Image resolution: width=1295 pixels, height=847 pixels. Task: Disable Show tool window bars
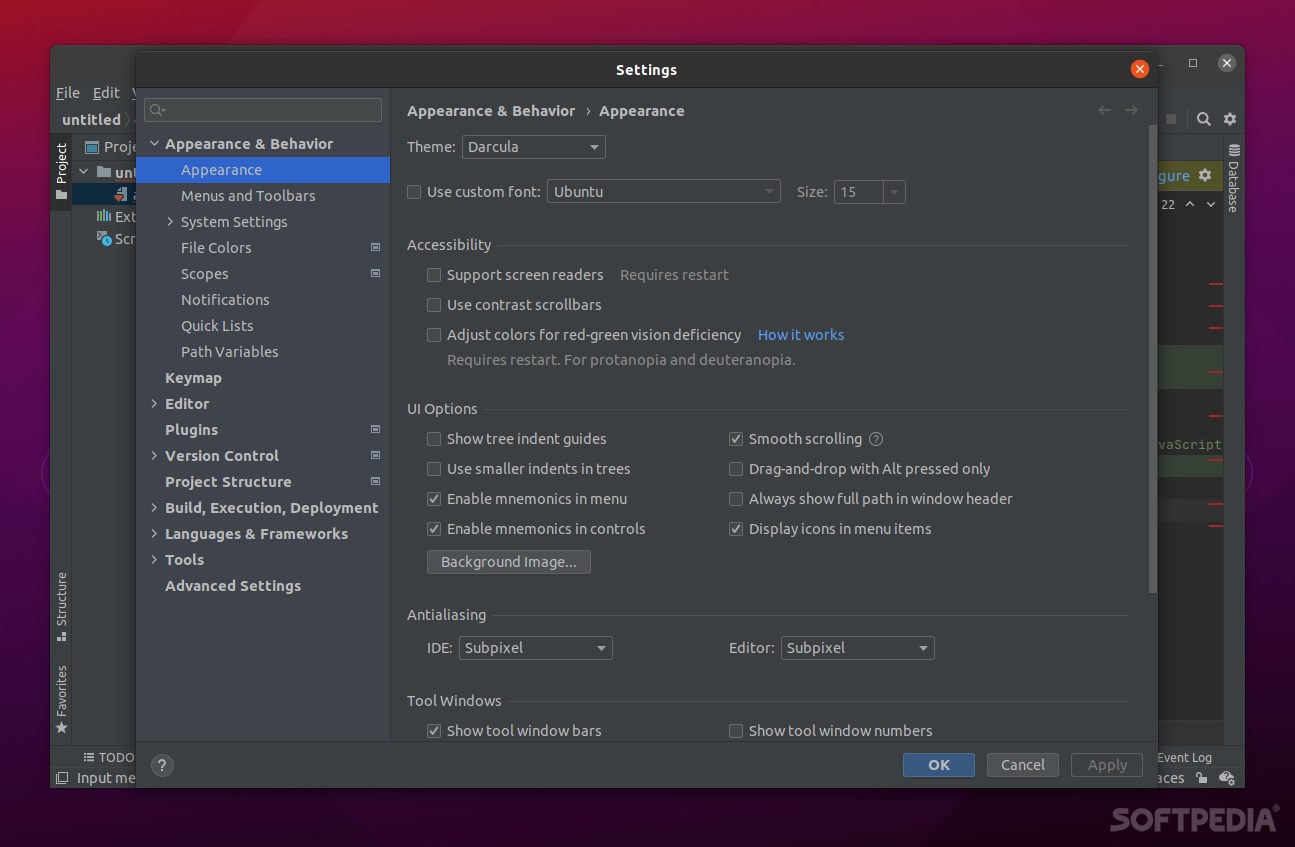pyautogui.click(x=434, y=731)
